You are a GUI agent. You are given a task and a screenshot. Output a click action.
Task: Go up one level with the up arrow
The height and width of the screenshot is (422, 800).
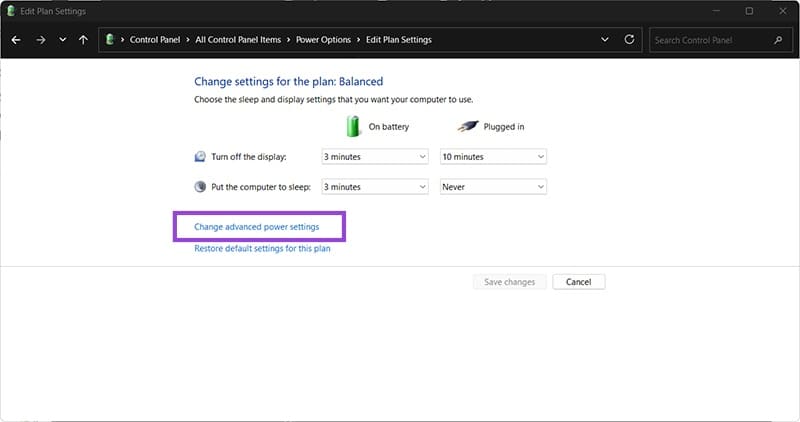[83, 40]
